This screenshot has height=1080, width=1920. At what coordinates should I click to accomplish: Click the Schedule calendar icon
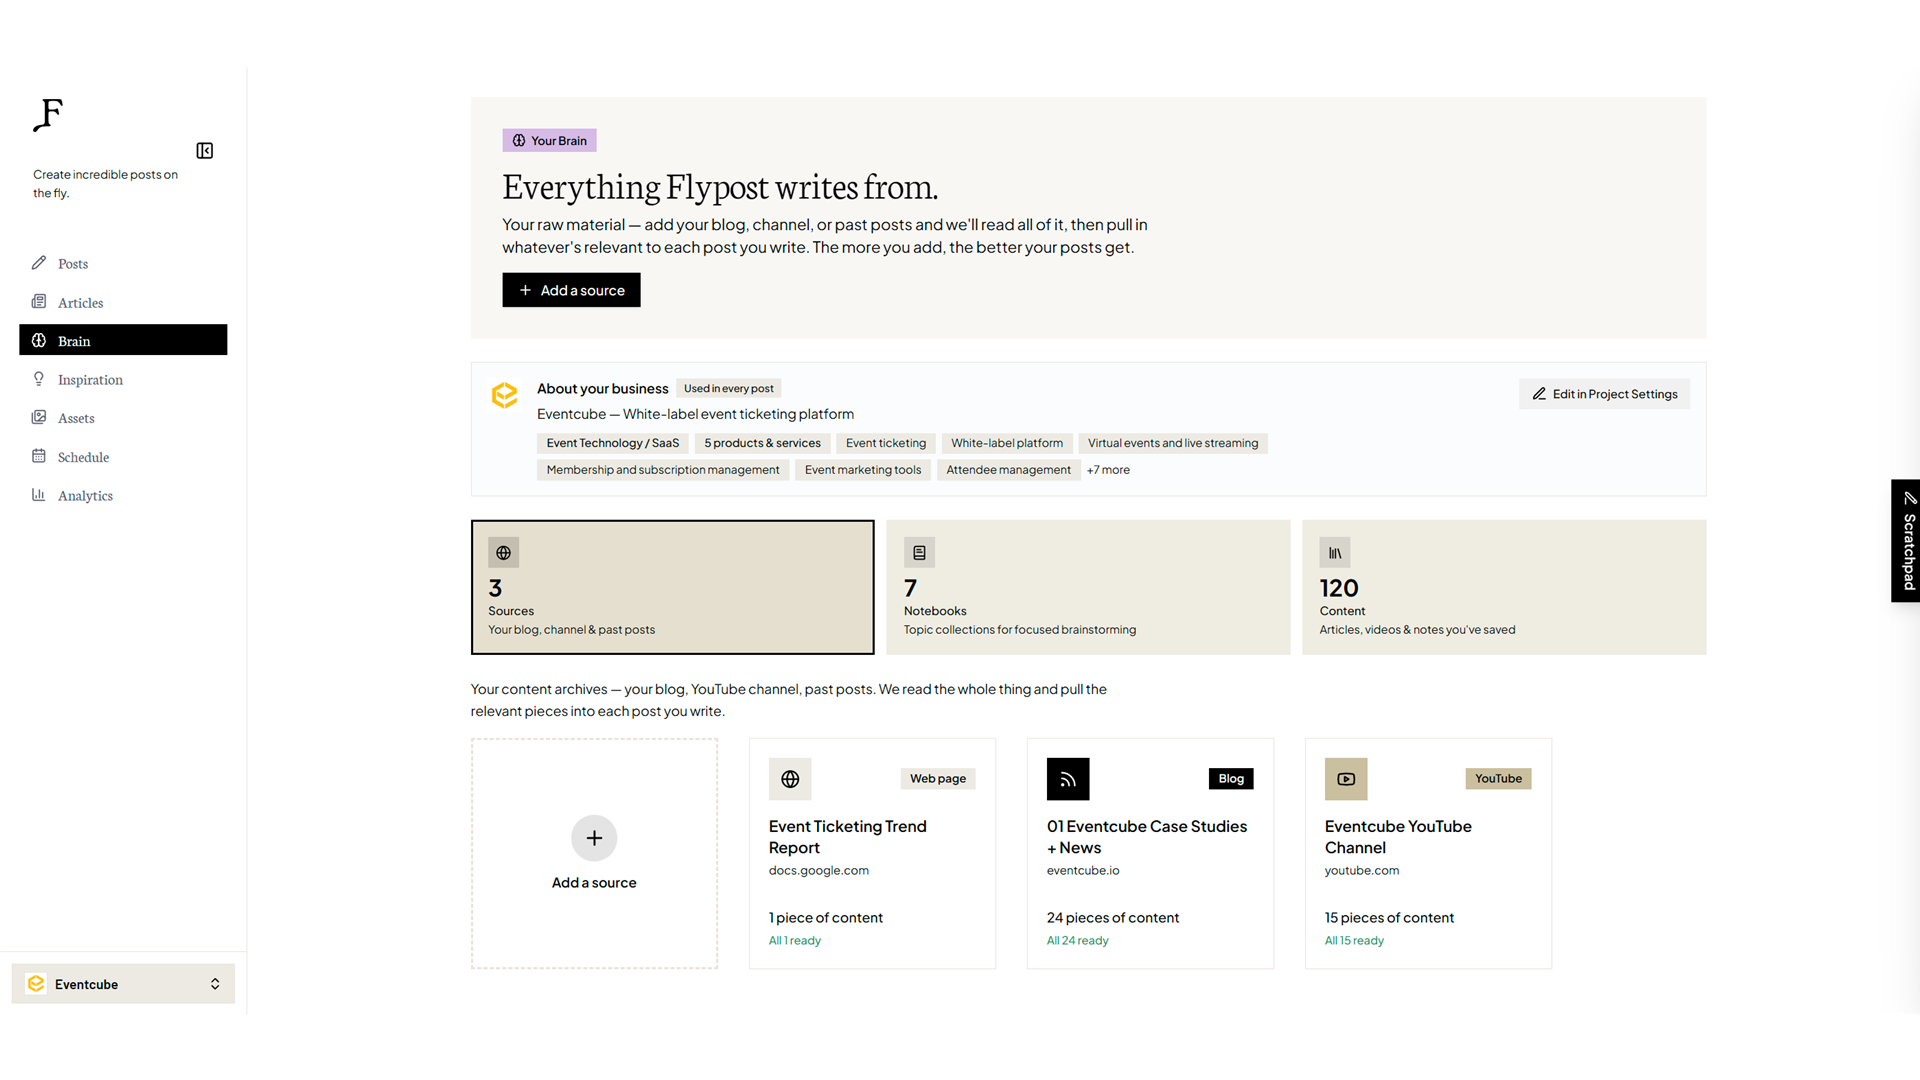coord(39,456)
